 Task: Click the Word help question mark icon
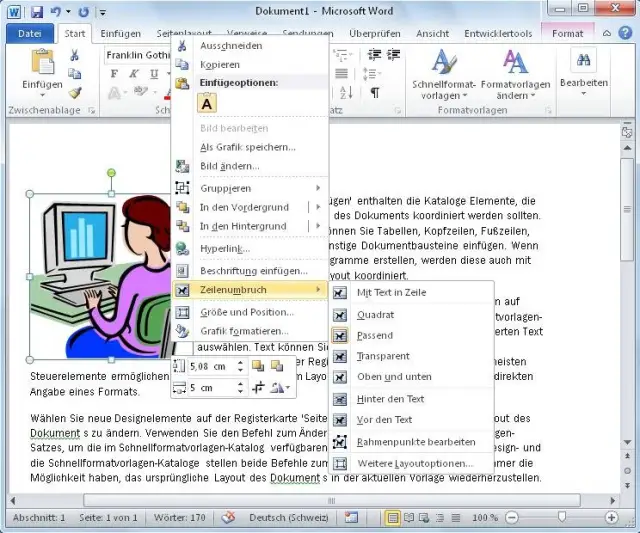625,33
